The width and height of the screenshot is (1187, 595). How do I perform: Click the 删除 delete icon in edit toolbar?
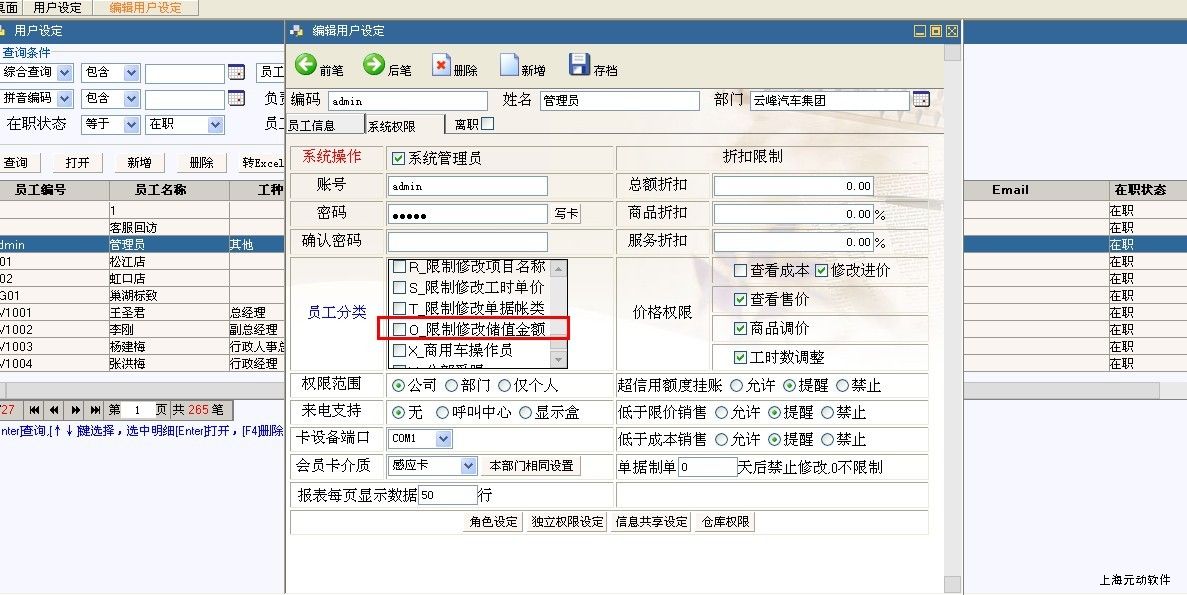441,65
